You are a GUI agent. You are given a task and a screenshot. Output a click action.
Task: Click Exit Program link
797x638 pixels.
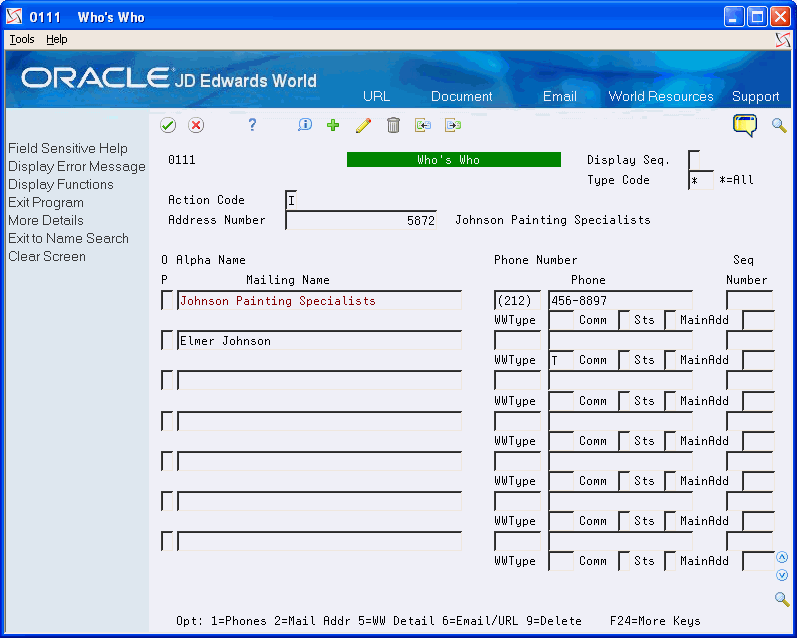[x=46, y=202]
